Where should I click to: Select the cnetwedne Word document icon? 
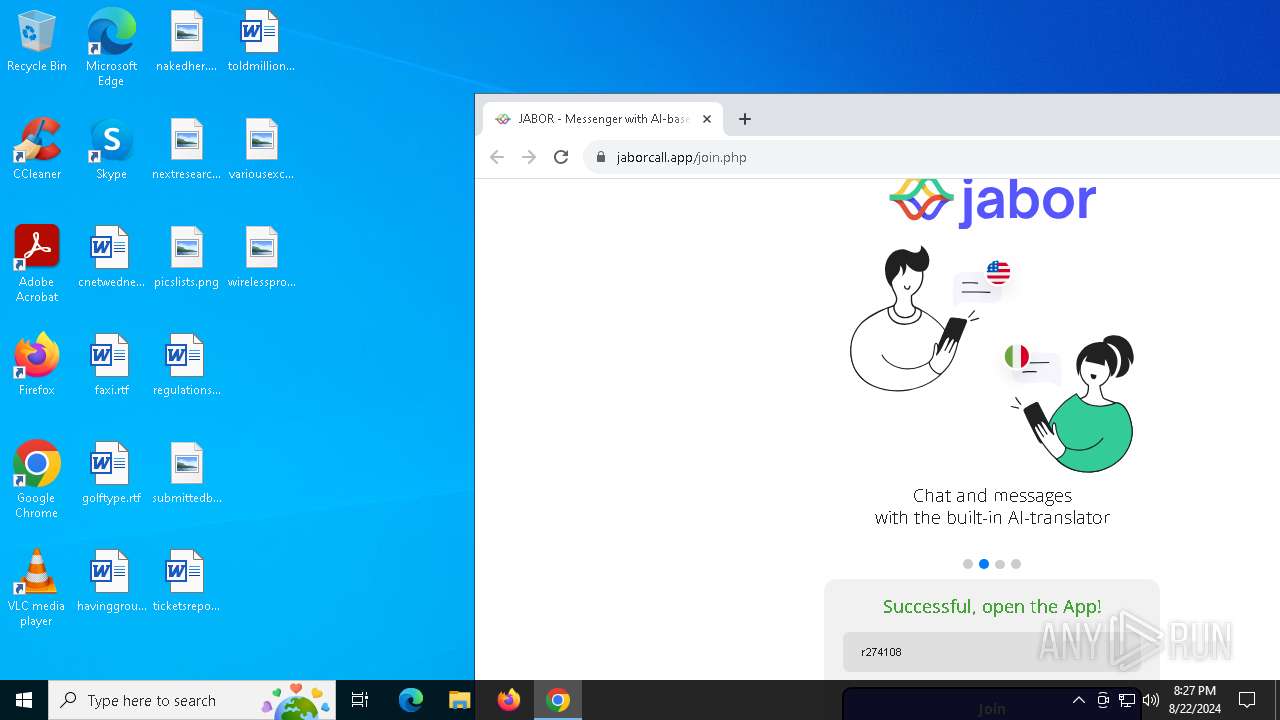click(111, 257)
